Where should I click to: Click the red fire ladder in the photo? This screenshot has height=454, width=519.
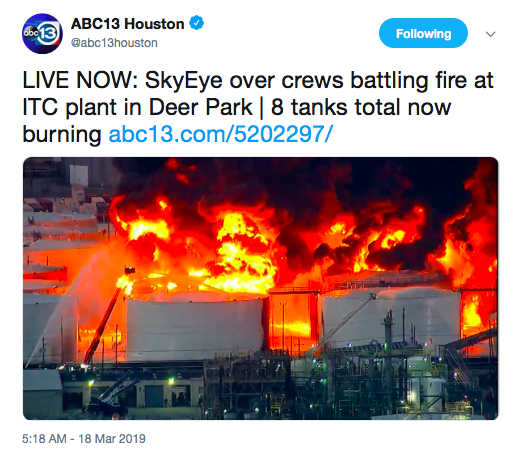pos(107,317)
